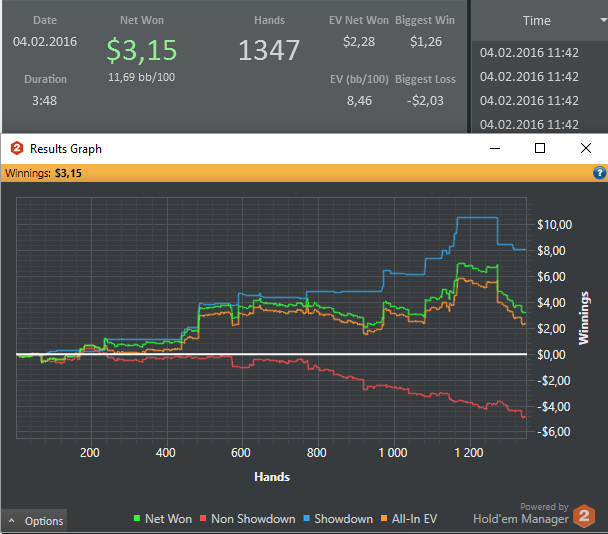Click the Hold'em Manager icon in the title bar
Viewport: 608px width, 534px height.
(x=16, y=148)
